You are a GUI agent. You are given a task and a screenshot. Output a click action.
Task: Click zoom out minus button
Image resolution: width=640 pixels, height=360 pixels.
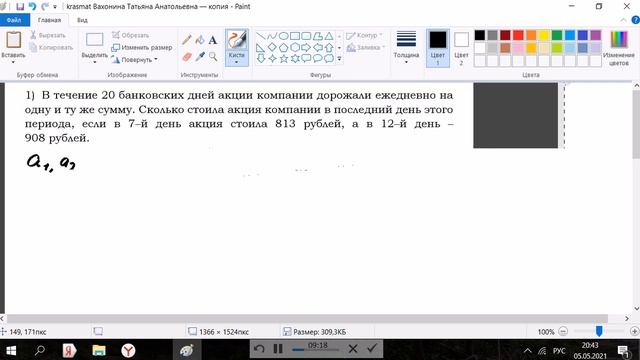563,331
